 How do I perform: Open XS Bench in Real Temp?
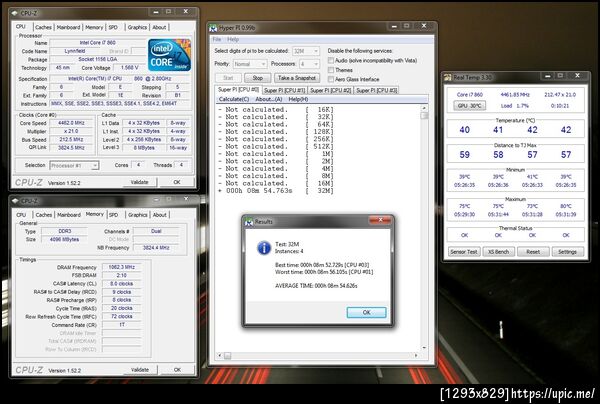pos(498,252)
